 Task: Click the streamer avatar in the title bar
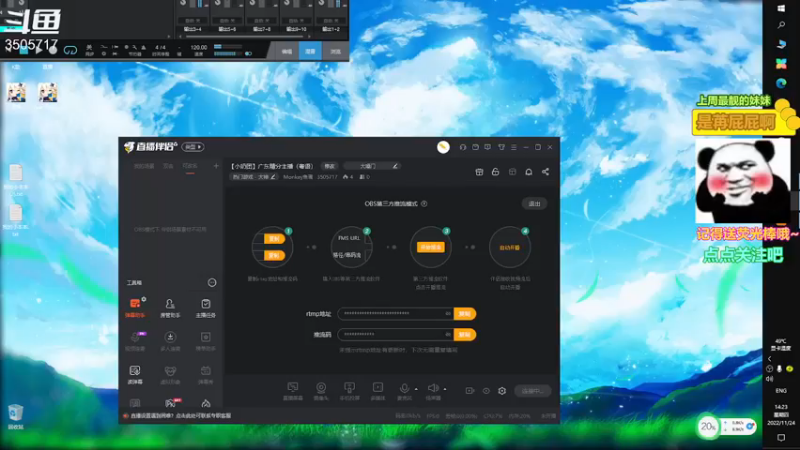(443, 147)
